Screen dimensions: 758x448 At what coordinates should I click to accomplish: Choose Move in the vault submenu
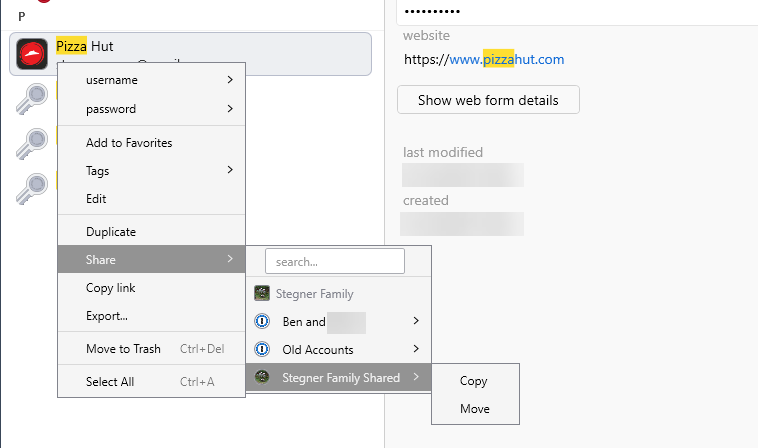click(475, 409)
